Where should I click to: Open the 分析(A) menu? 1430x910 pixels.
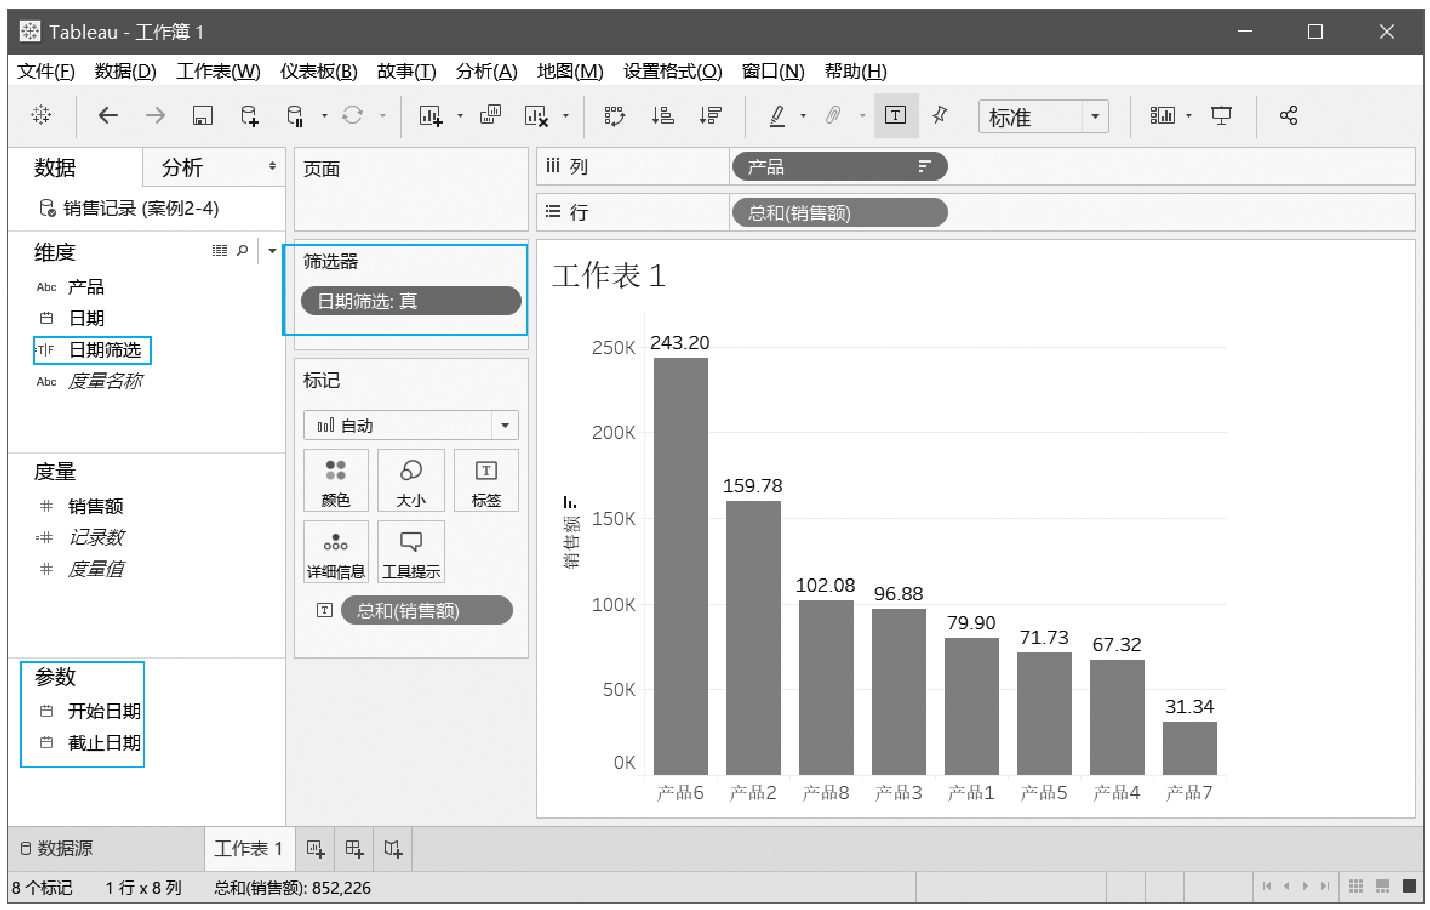click(486, 71)
